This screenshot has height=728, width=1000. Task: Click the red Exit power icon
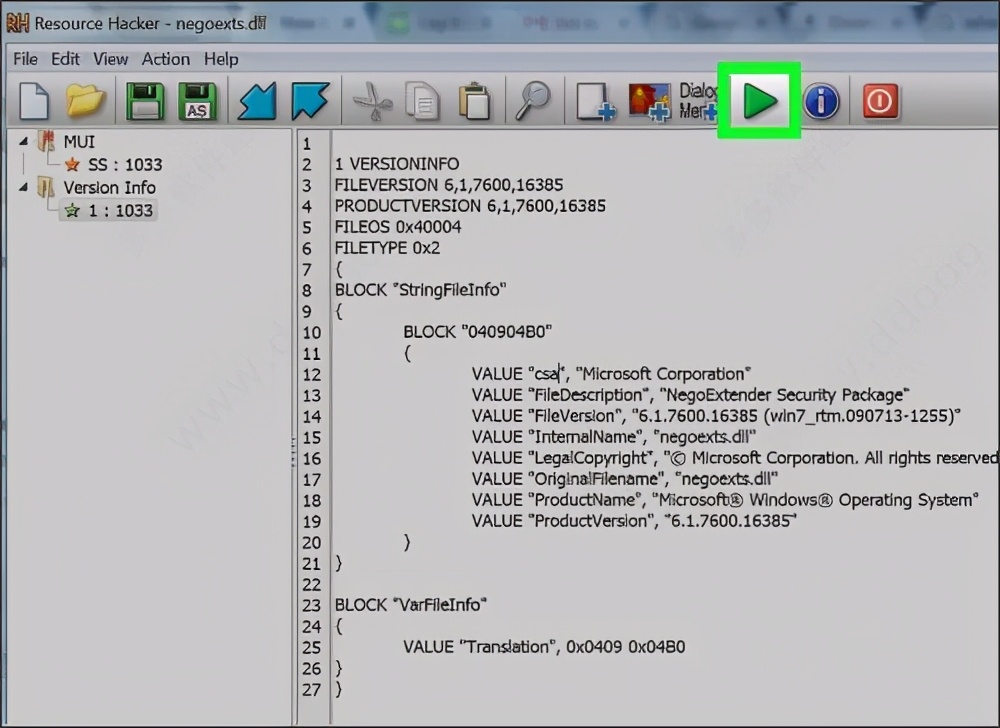click(x=879, y=100)
